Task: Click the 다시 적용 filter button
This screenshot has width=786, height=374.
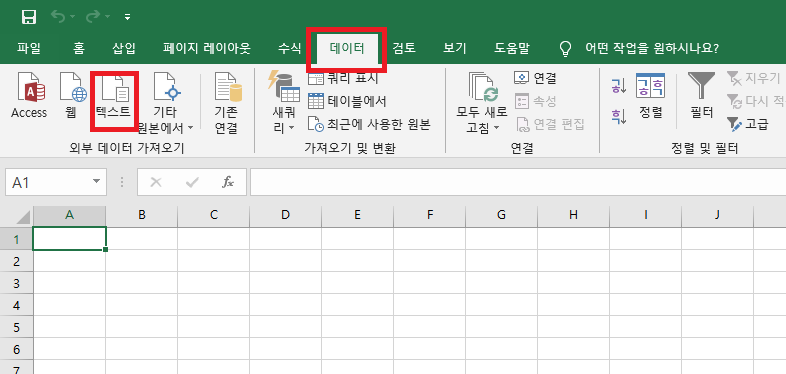Action: click(756, 101)
